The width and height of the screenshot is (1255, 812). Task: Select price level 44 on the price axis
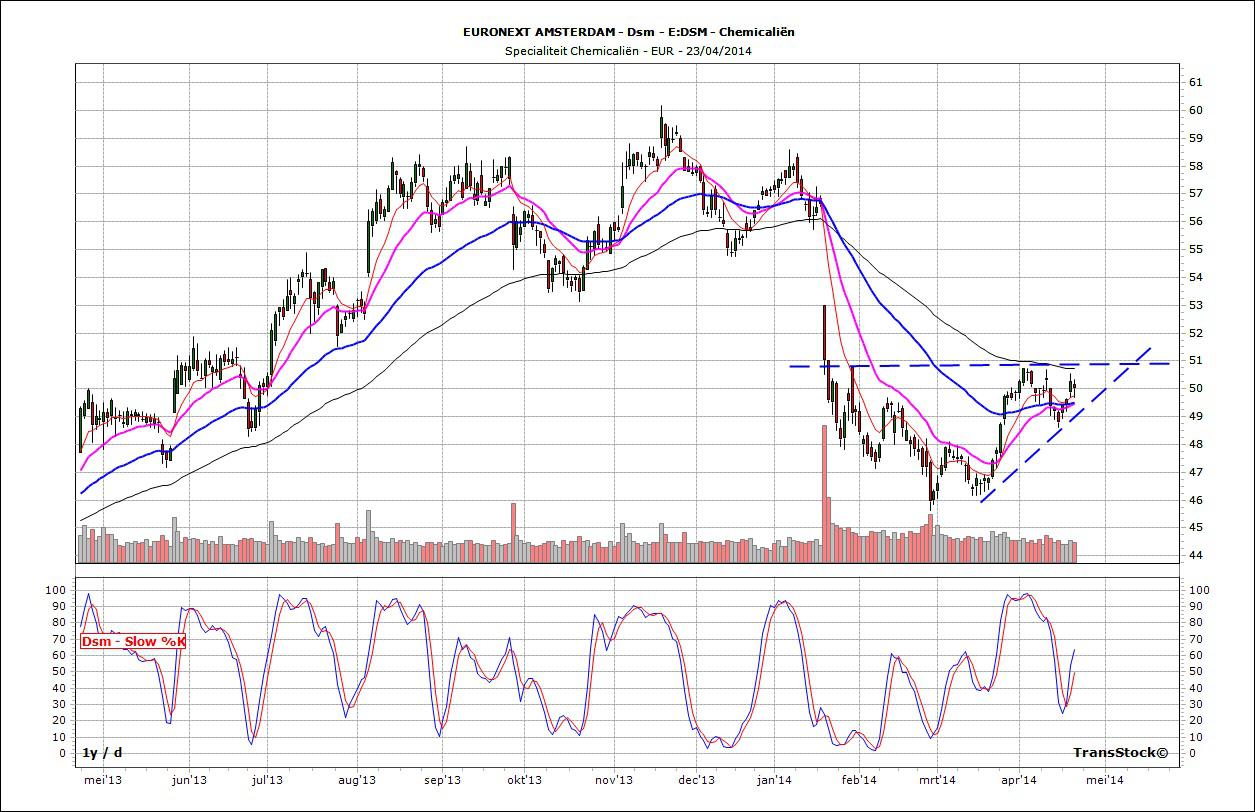pyautogui.click(x=1196, y=555)
